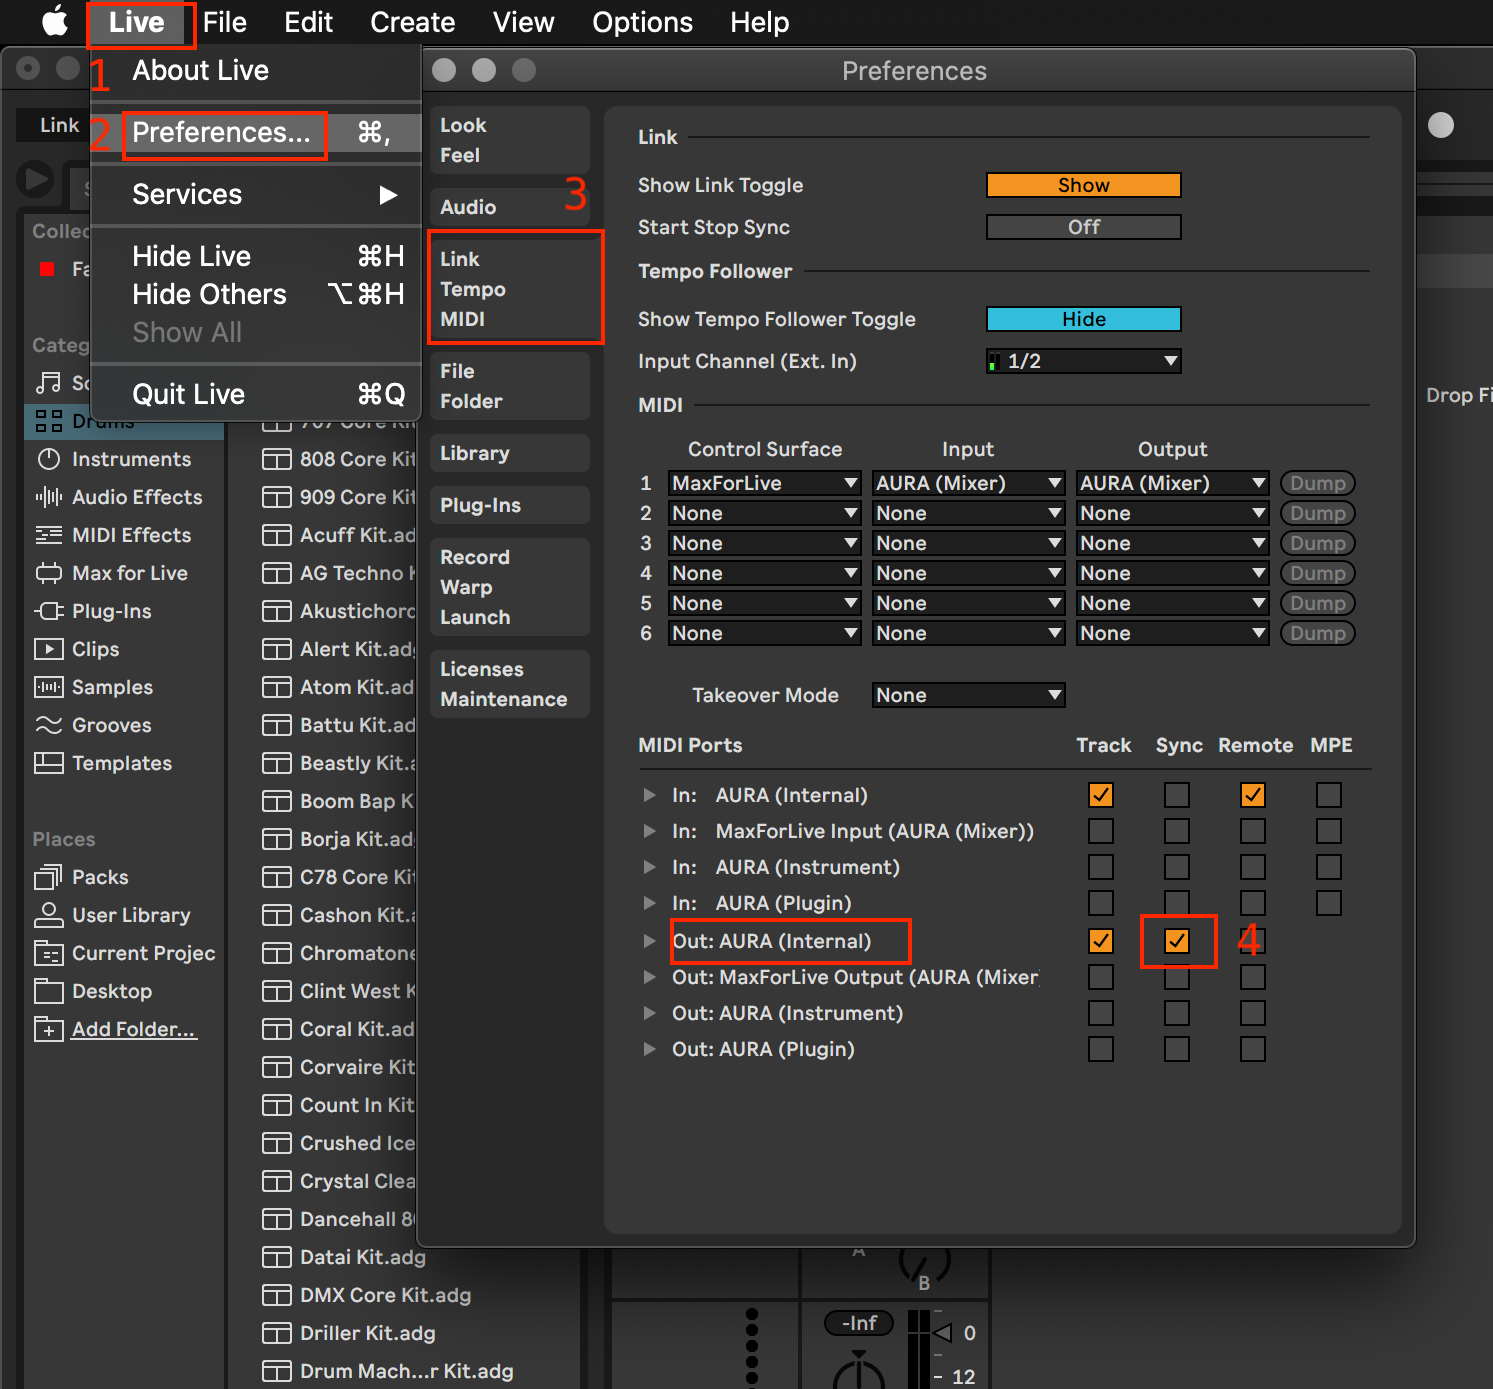The height and width of the screenshot is (1389, 1493).
Task: Click the 909 Core Kit rack icon
Action: pyautogui.click(x=276, y=497)
